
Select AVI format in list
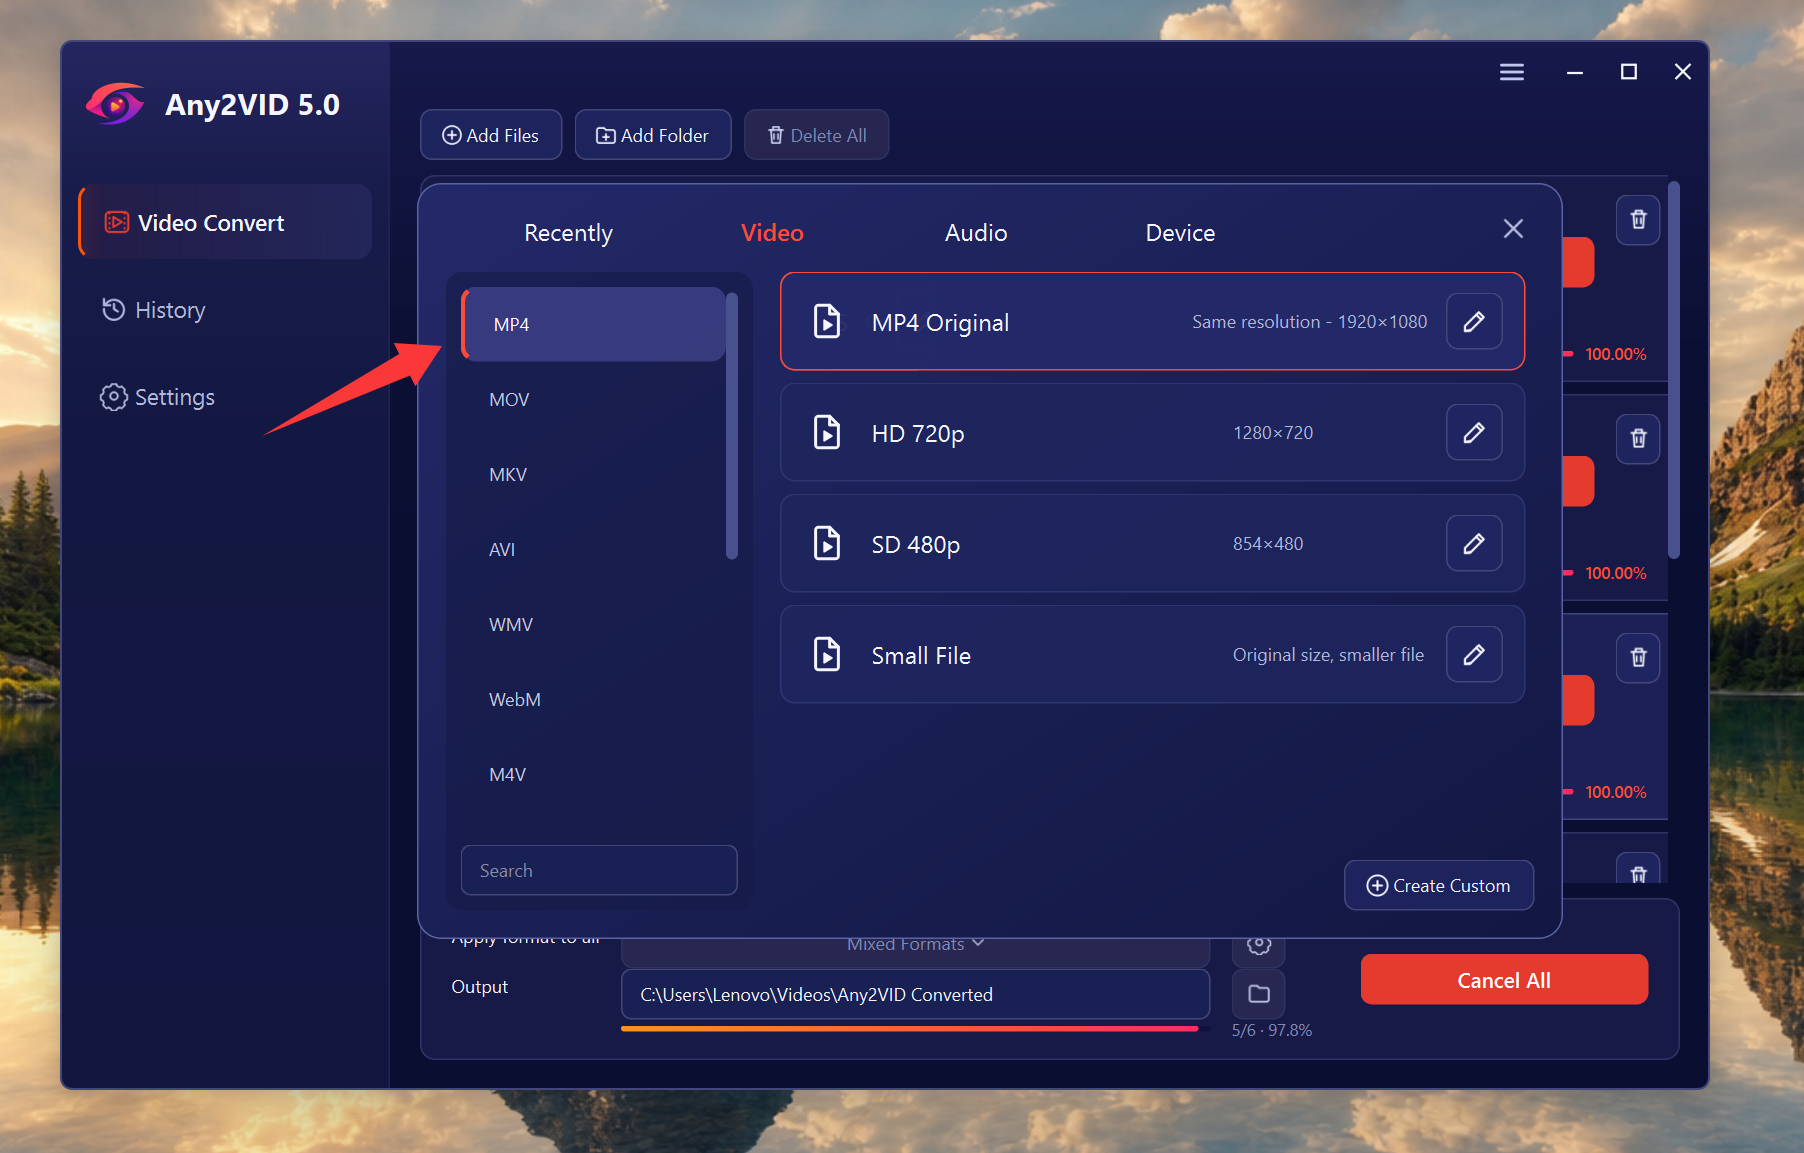click(594, 550)
